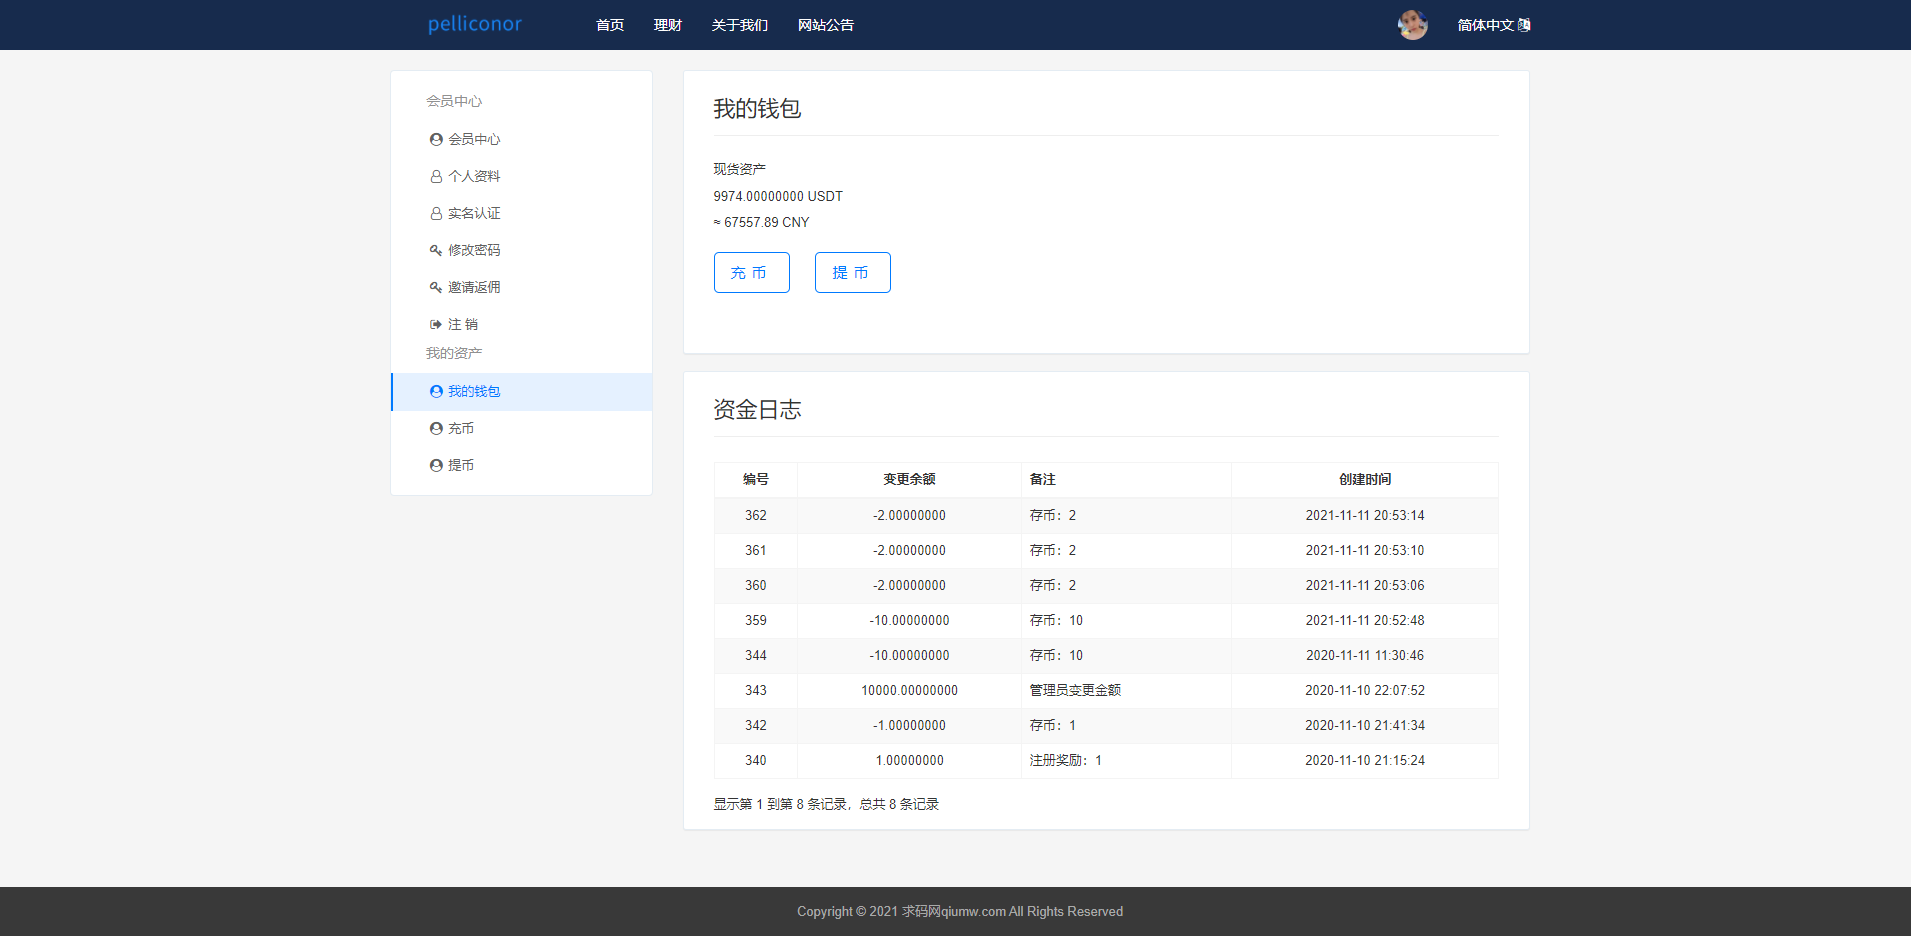
Task: Click the logout icon beside 注销
Action: click(x=436, y=325)
